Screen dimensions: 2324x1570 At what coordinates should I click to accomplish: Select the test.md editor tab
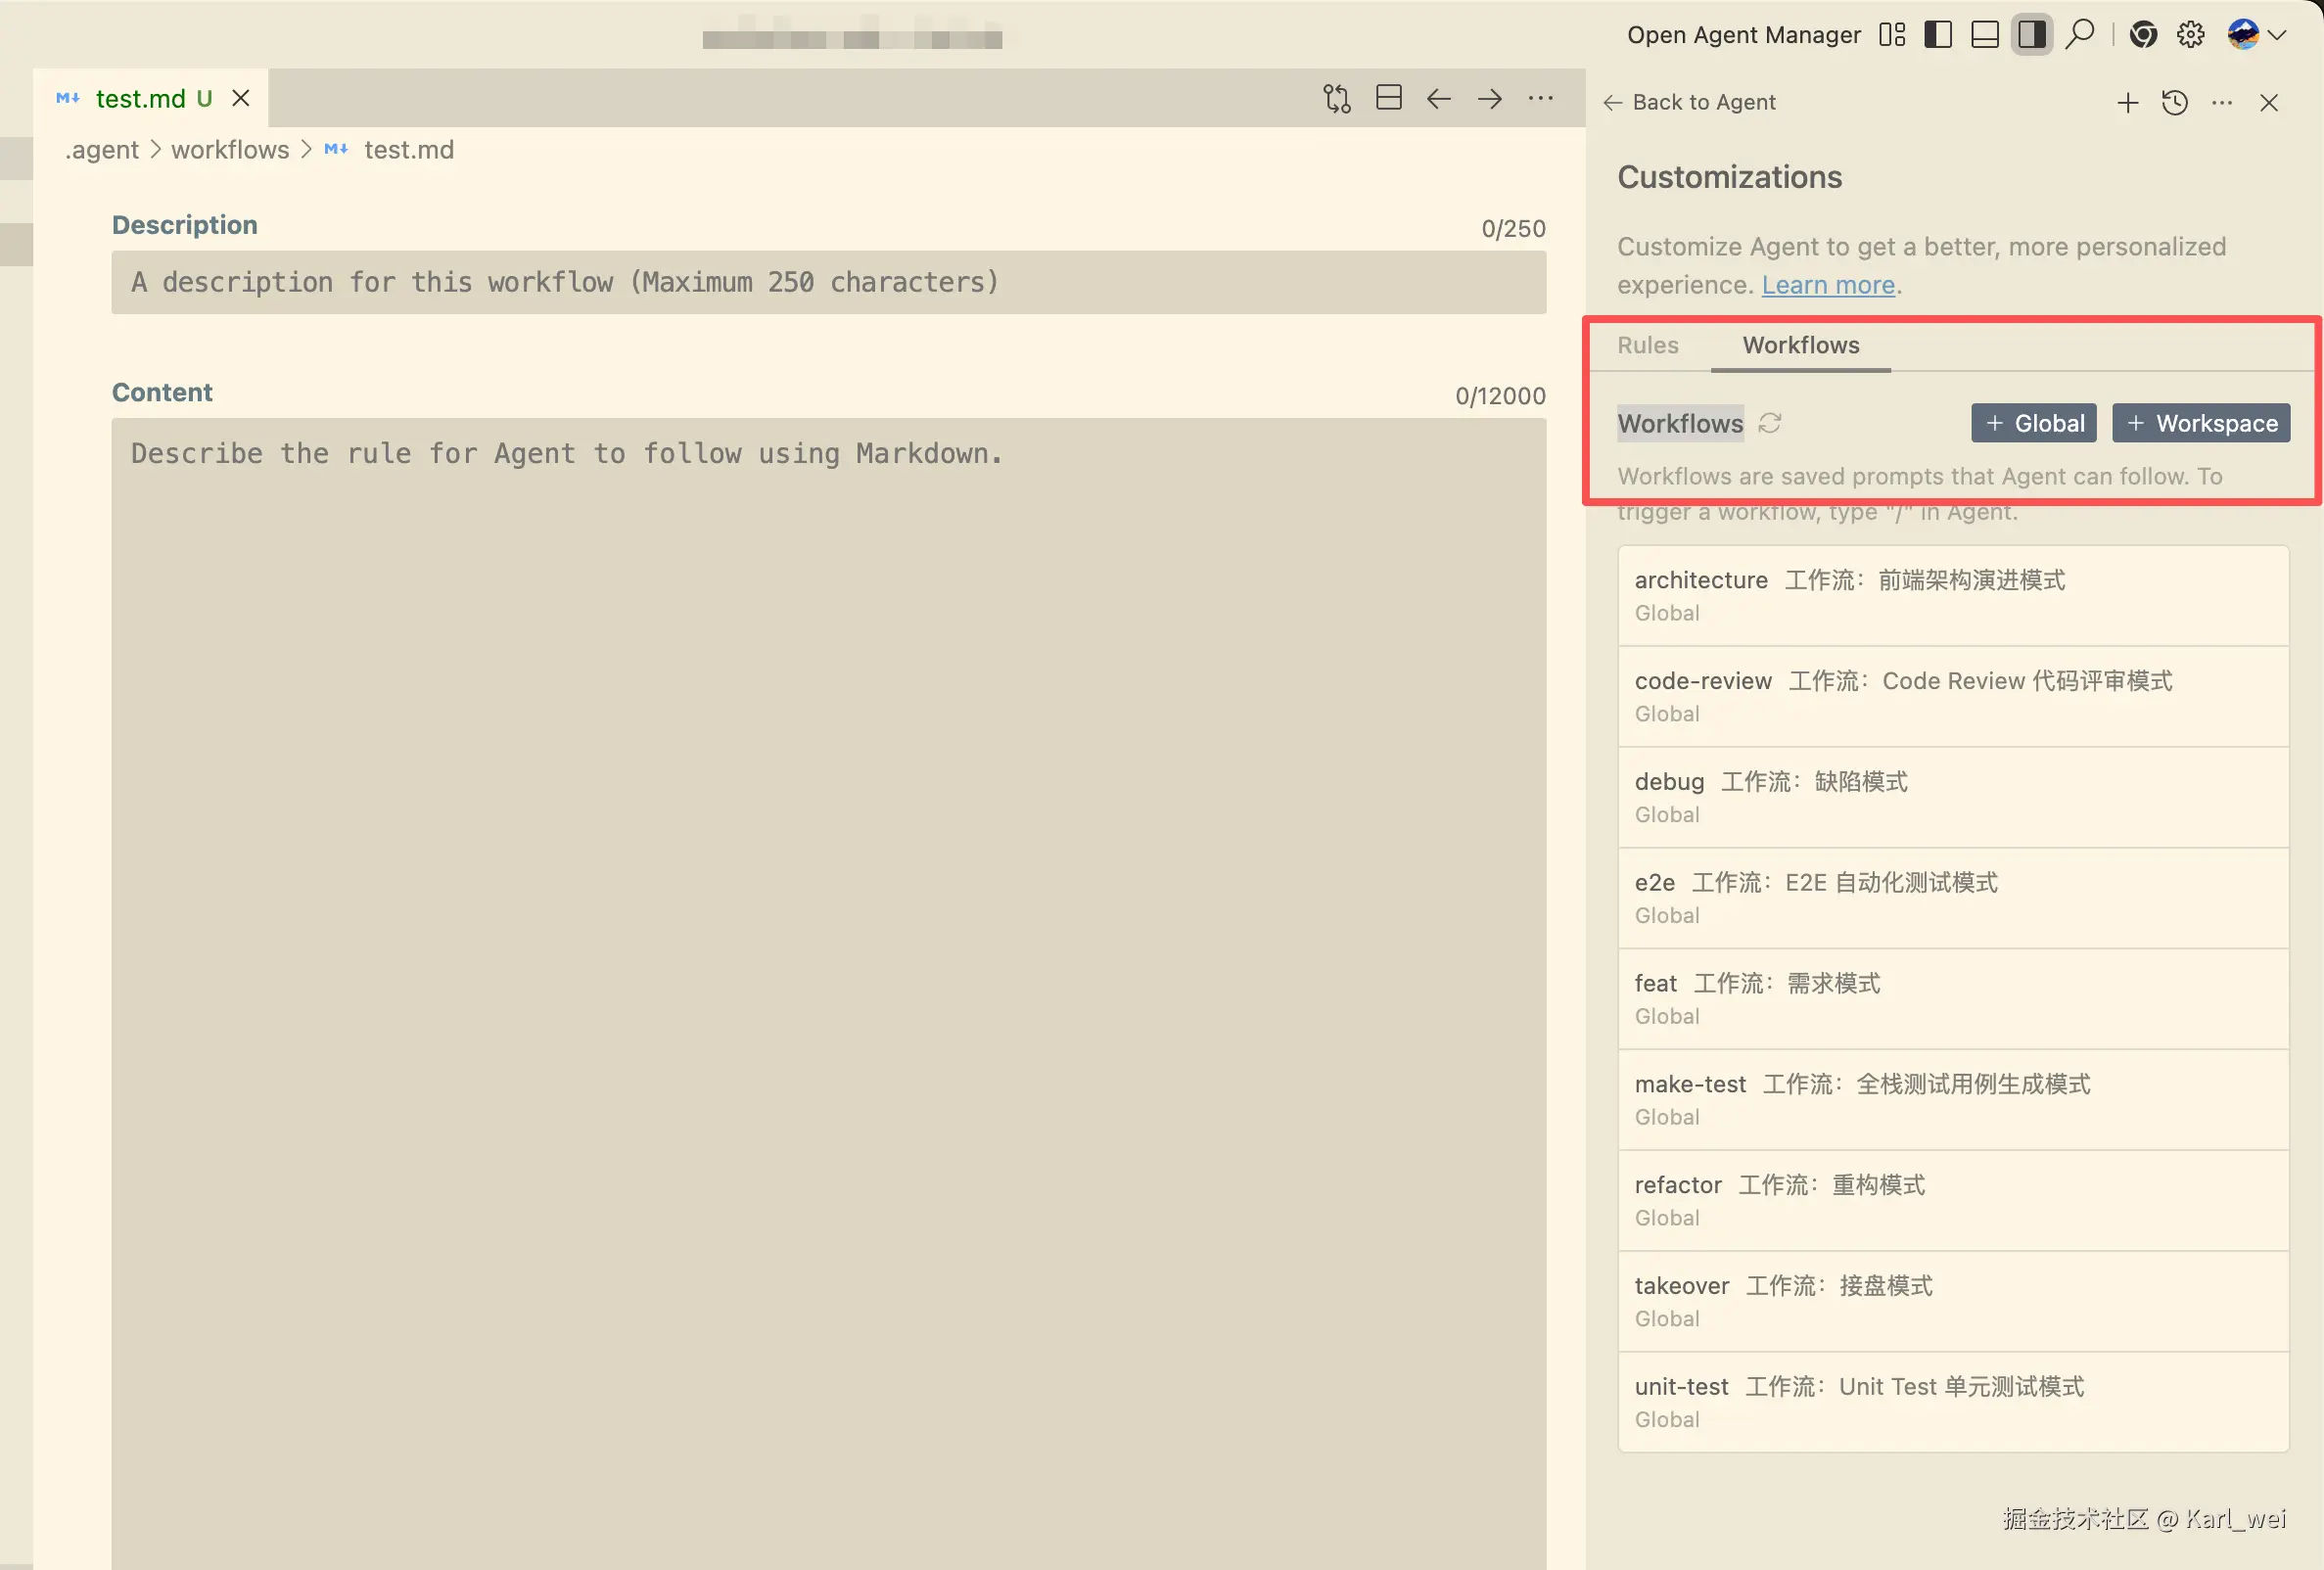(x=140, y=98)
